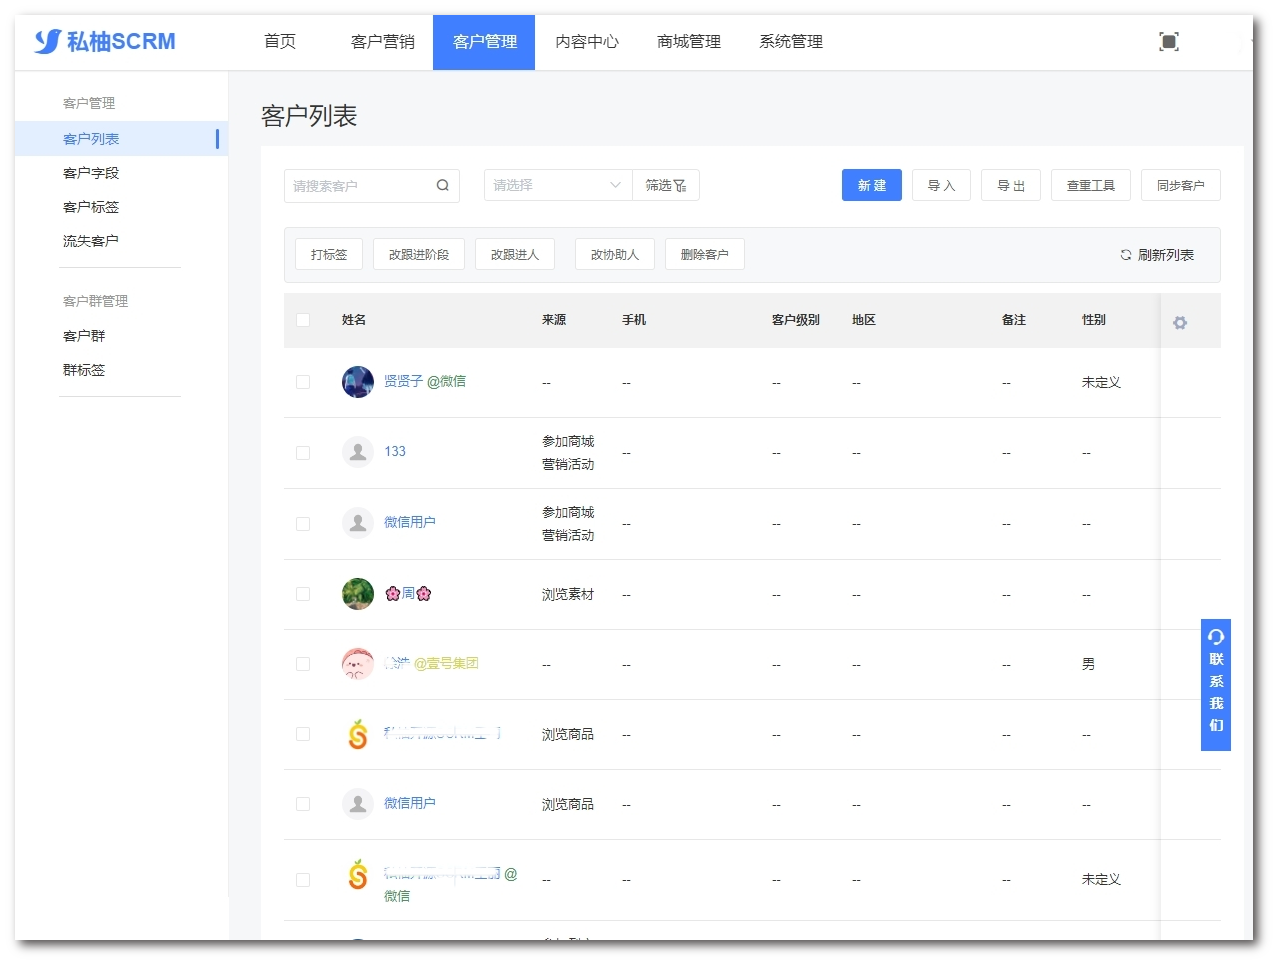
Task: Click the blue 新建 button
Action: tap(871, 185)
